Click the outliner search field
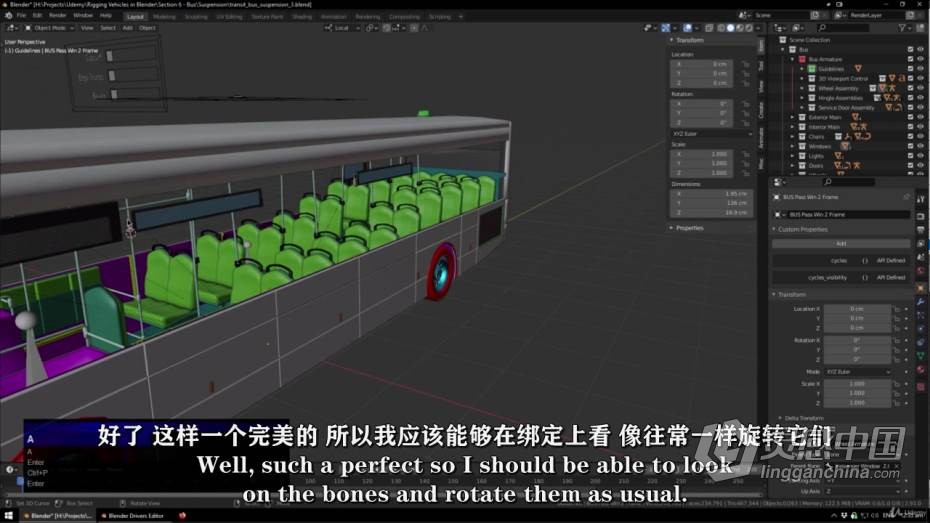The image size is (930, 523). [x=843, y=28]
